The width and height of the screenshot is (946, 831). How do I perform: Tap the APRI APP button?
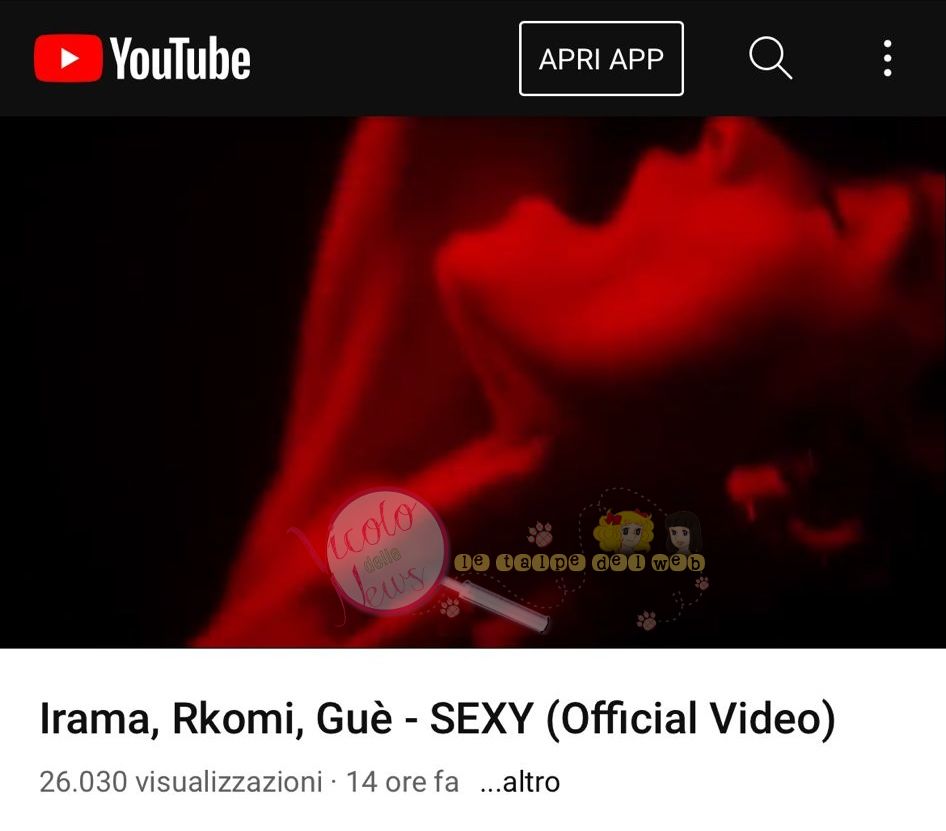coord(601,59)
